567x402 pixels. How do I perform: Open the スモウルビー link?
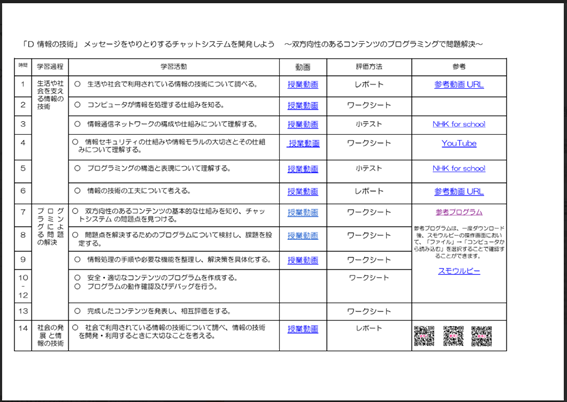point(459,271)
